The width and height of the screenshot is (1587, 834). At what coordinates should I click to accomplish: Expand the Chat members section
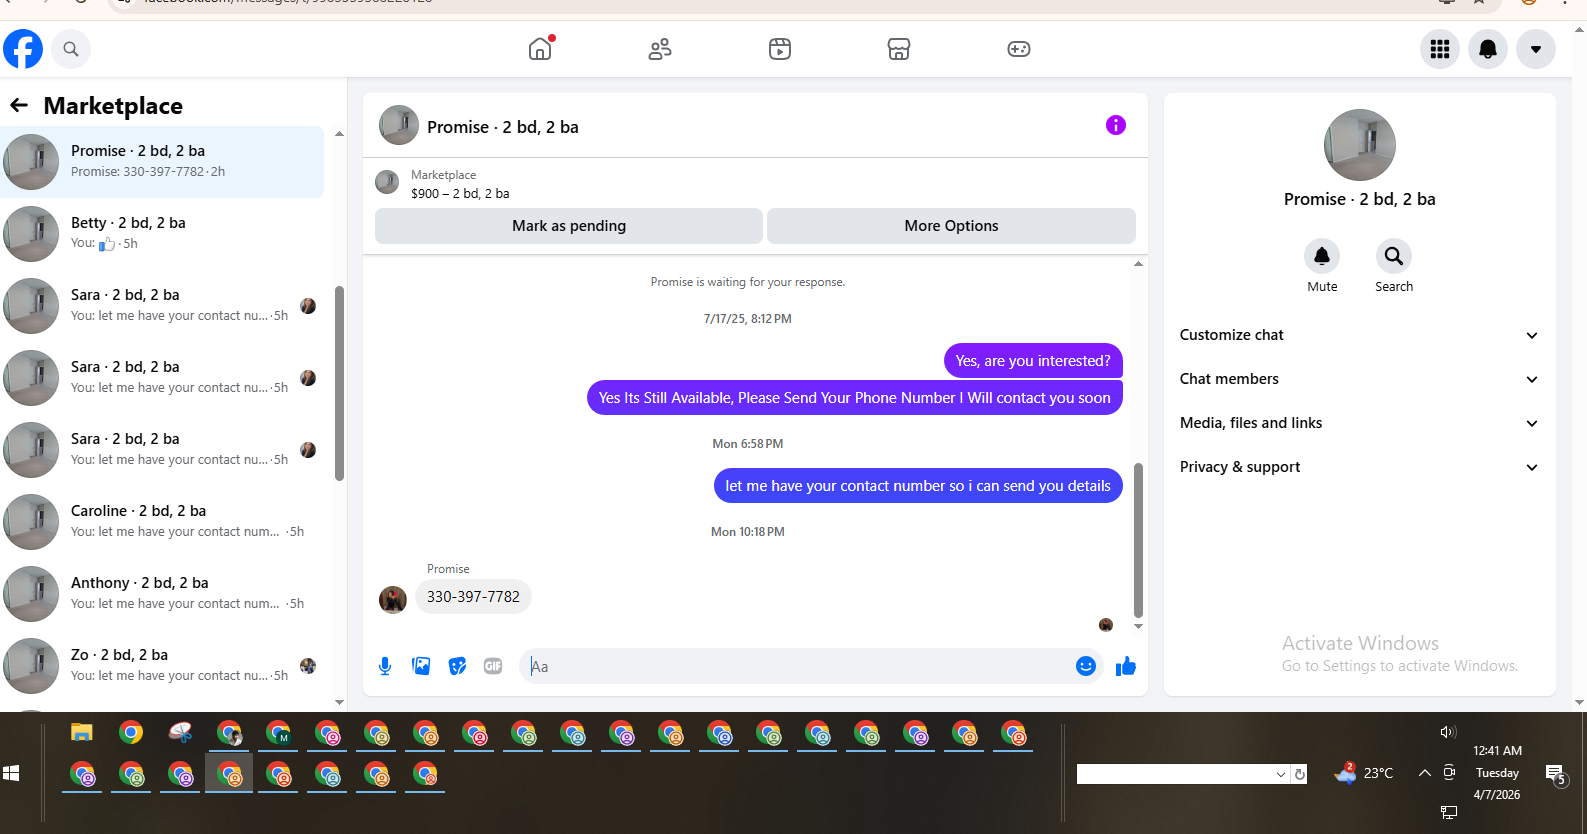pyautogui.click(x=1359, y=379)
